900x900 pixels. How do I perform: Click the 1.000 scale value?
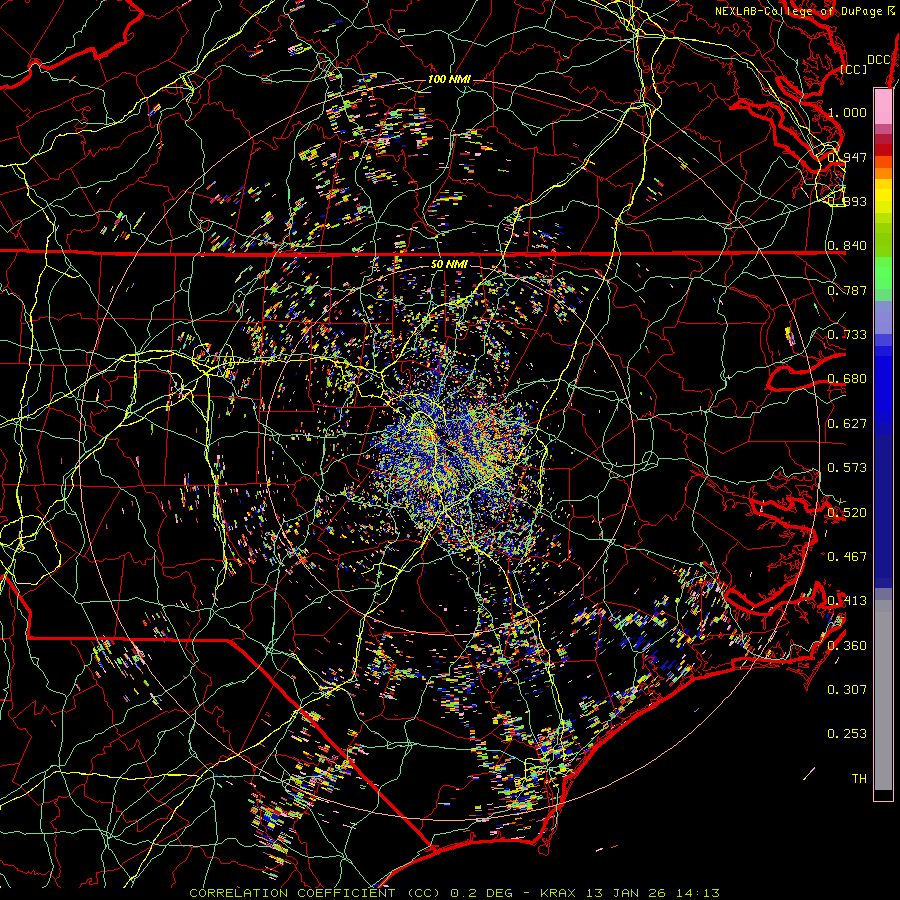pyautogui.click(x=847, y=112)
